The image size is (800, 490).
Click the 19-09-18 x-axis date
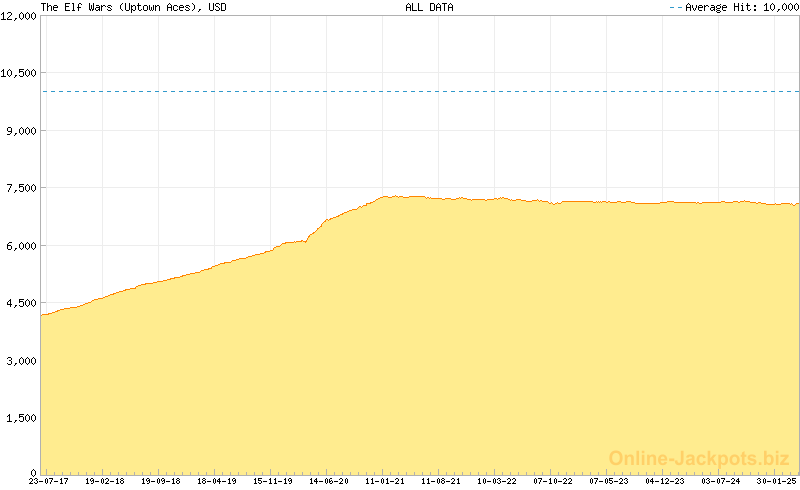[x=160, y=481]
